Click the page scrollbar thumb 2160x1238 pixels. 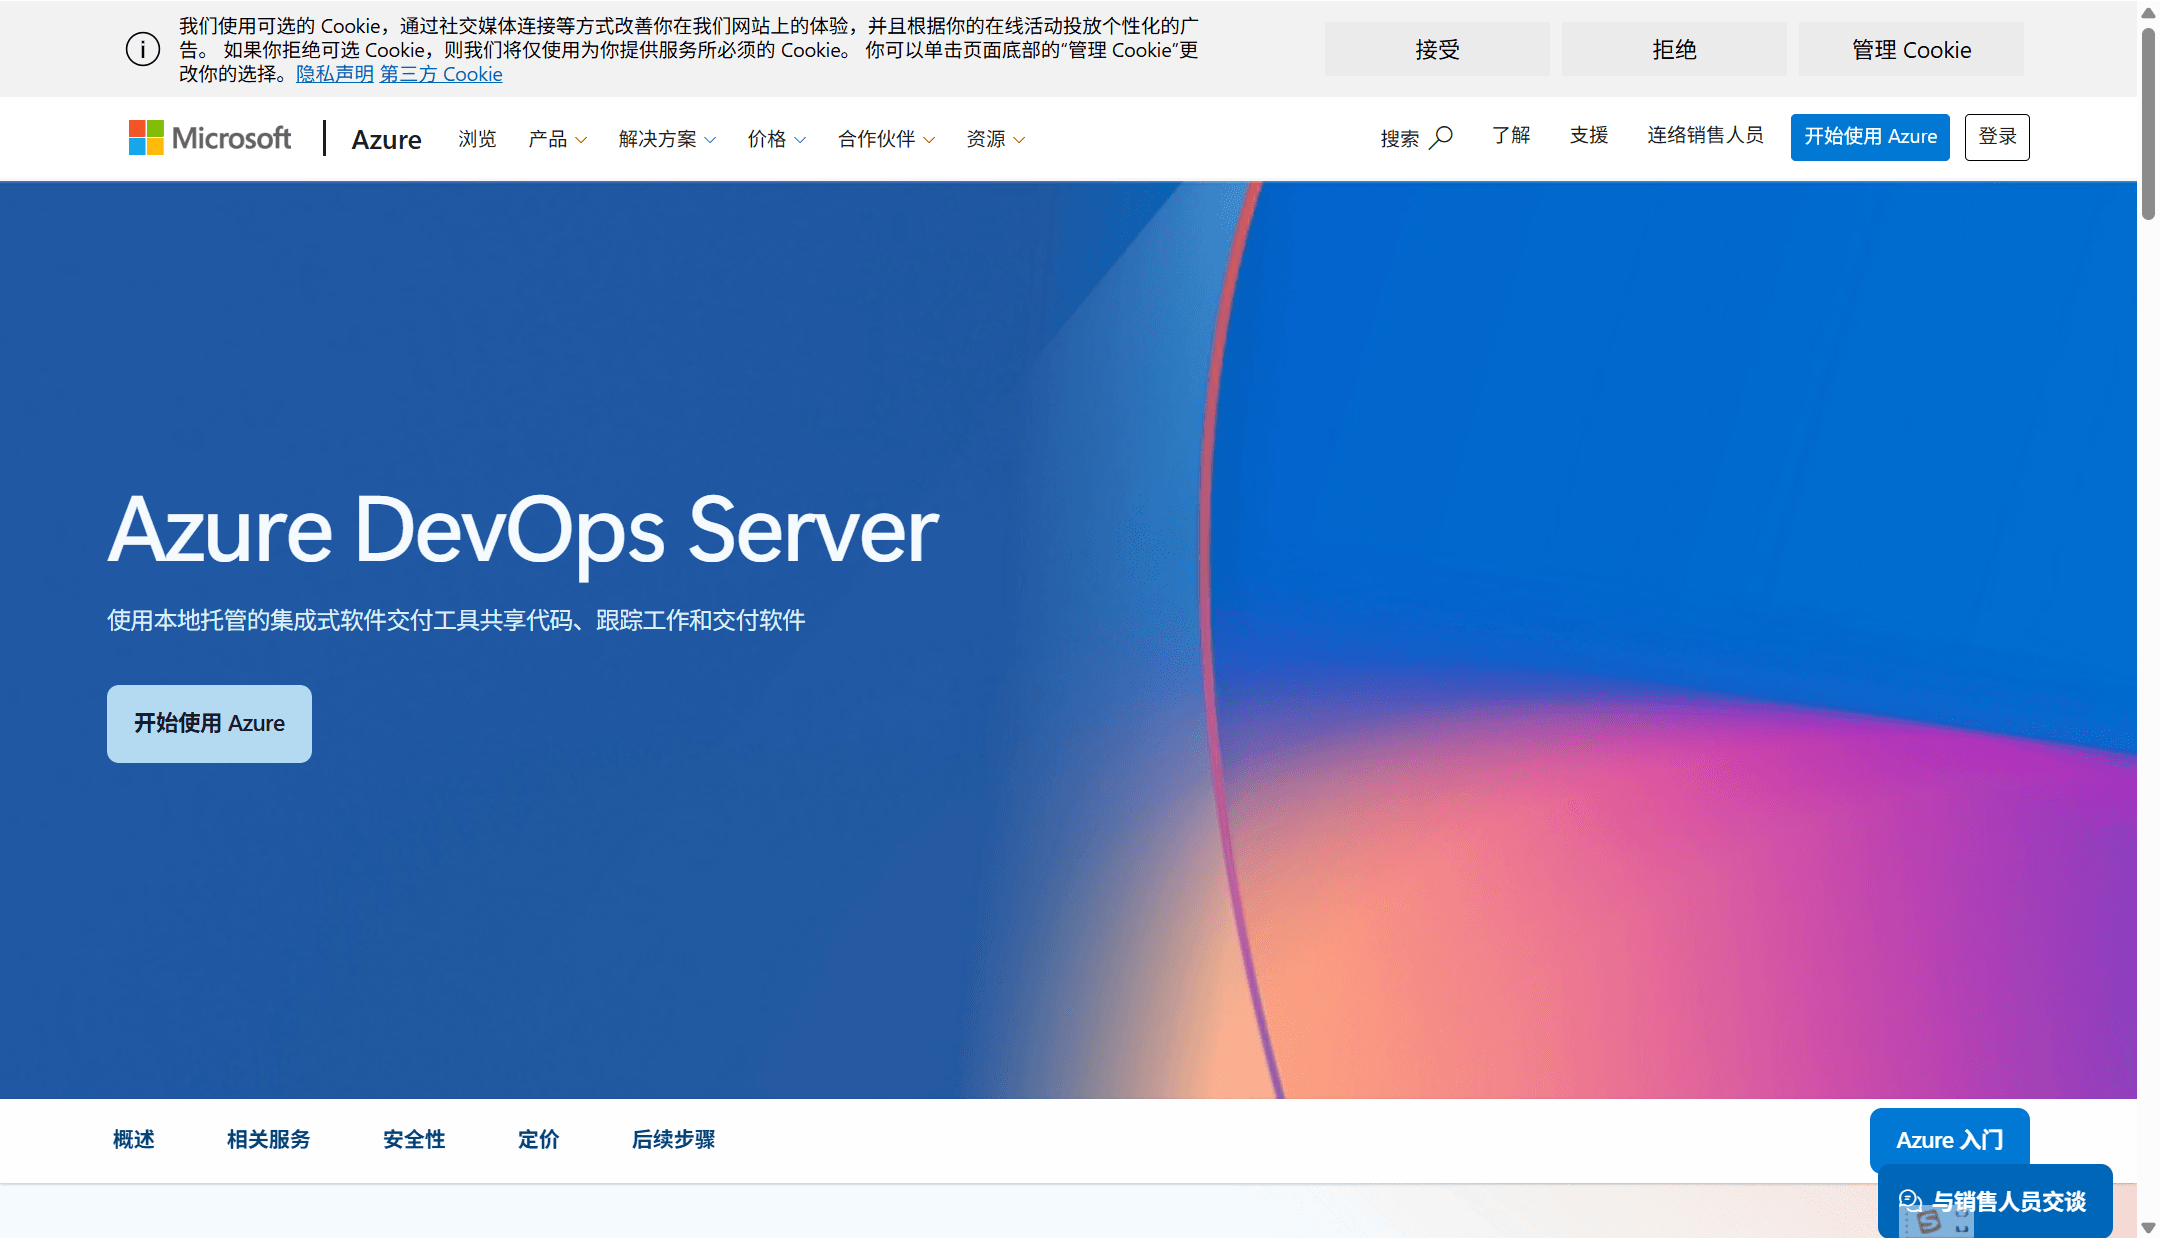click(x=2148, y=123)
